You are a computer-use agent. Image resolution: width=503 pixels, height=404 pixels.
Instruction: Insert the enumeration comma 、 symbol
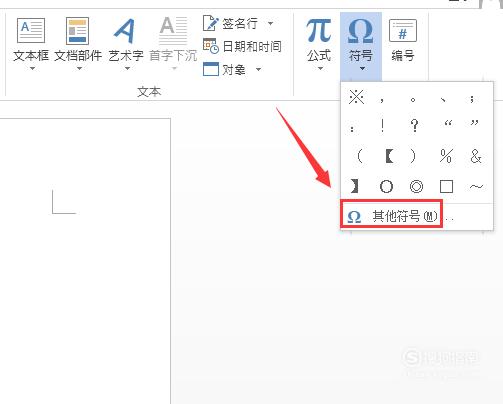pos(443,99)
